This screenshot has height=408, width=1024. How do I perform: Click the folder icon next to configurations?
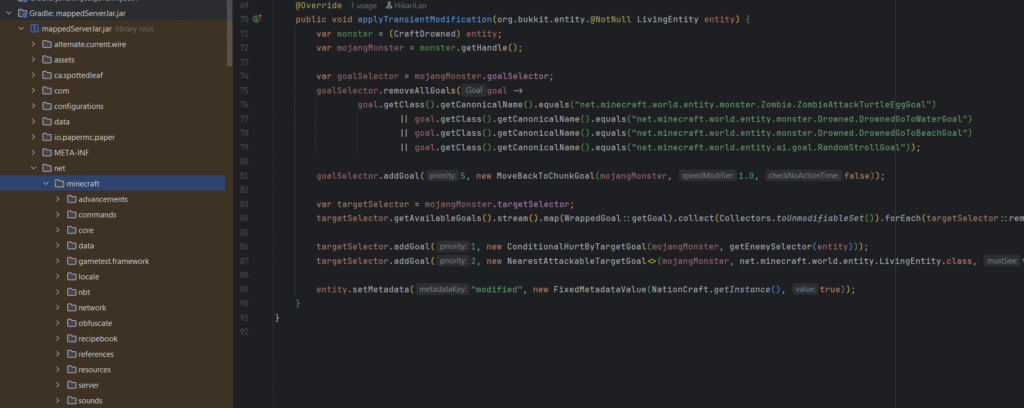pos(47,106)
